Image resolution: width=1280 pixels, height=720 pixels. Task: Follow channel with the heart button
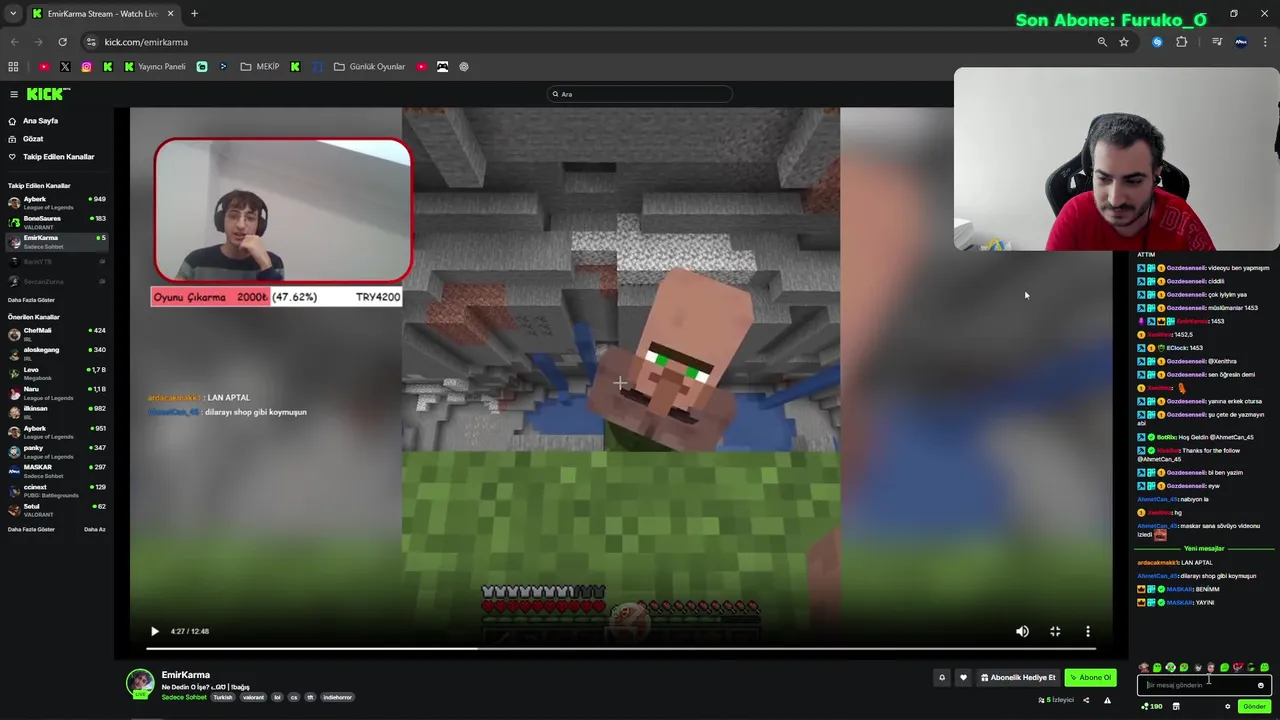click(963, 677)
